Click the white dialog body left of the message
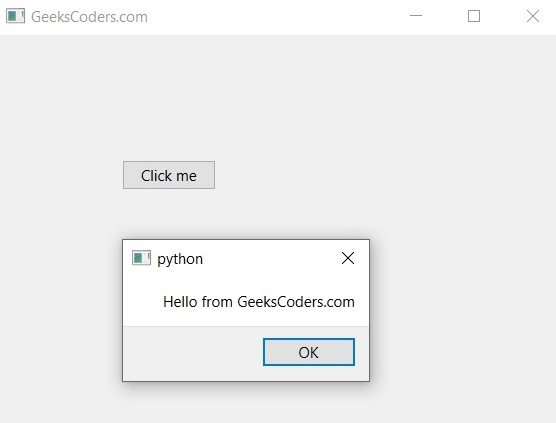Screen dimensions: 556x423 (143, 301)
